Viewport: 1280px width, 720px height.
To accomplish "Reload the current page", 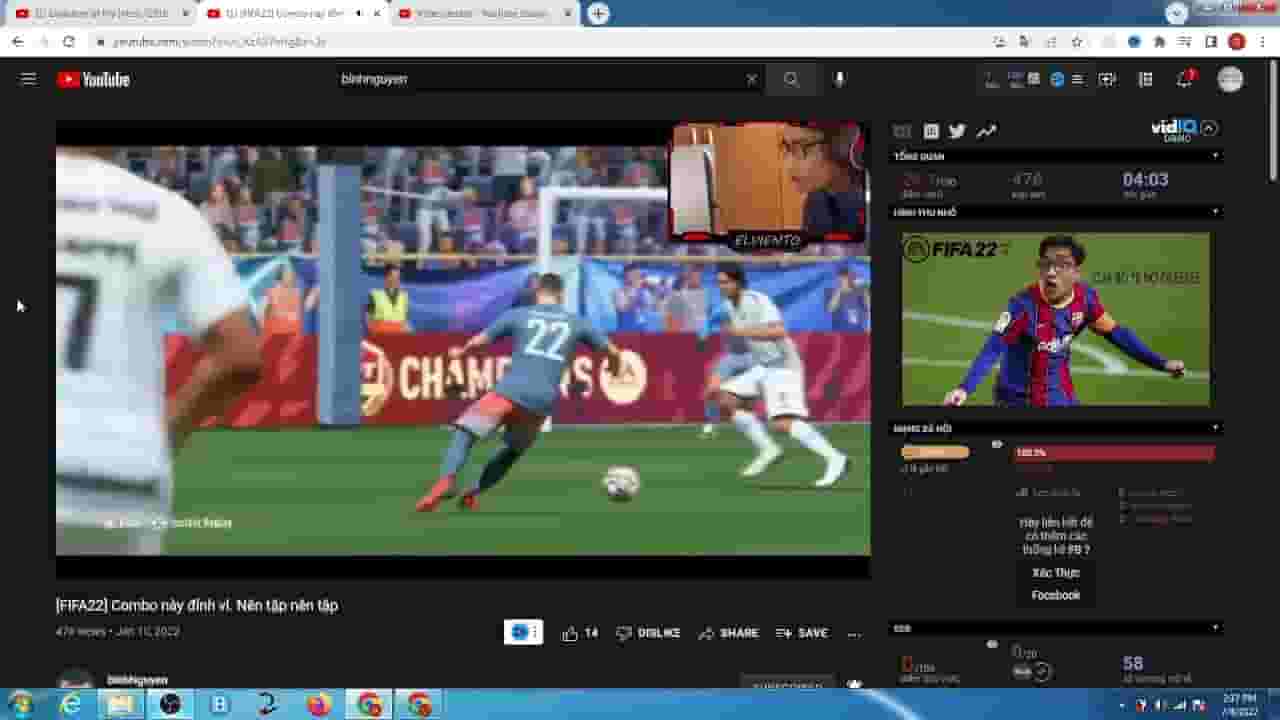I will pyautogui.click(x=68, y=42).
